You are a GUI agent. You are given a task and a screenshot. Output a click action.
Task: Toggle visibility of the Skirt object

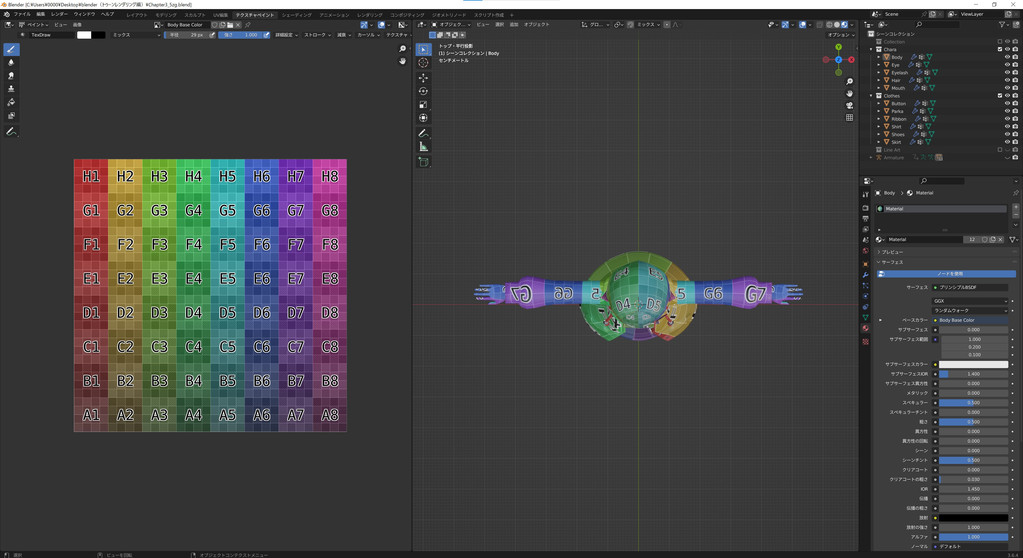(x=1006, y=142)
